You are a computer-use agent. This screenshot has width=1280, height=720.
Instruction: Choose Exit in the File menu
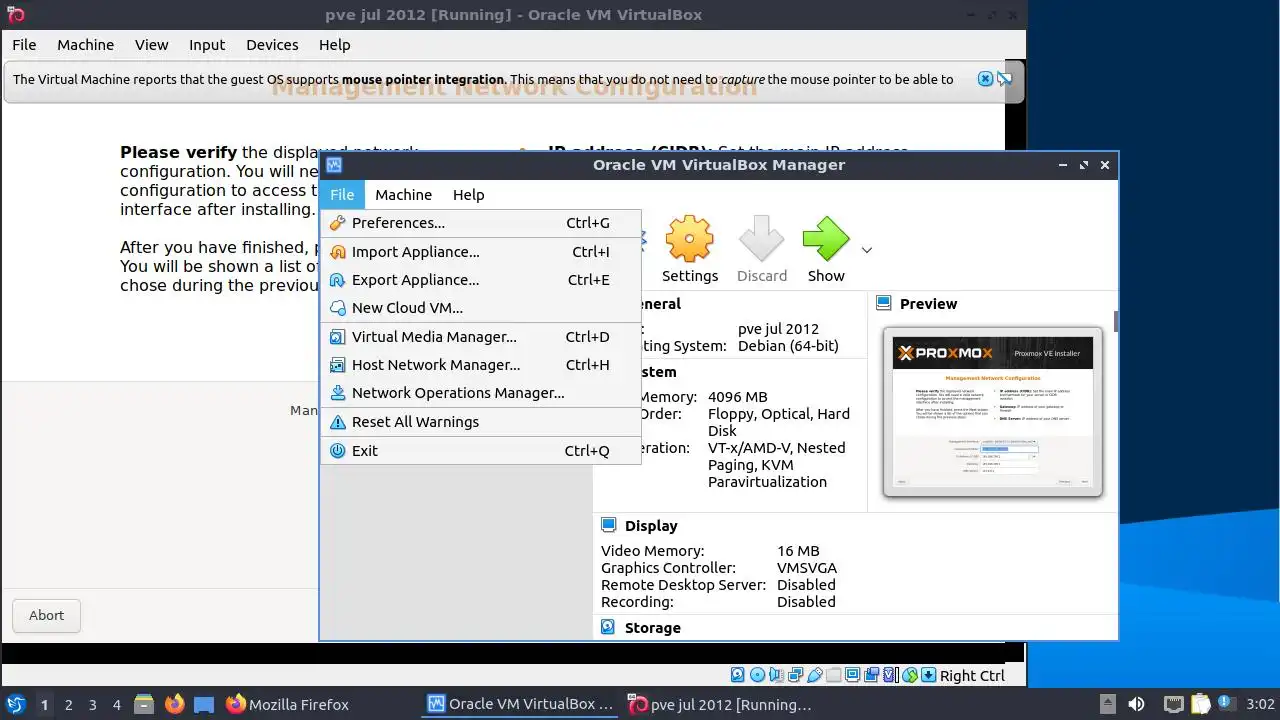click(480, 451)
